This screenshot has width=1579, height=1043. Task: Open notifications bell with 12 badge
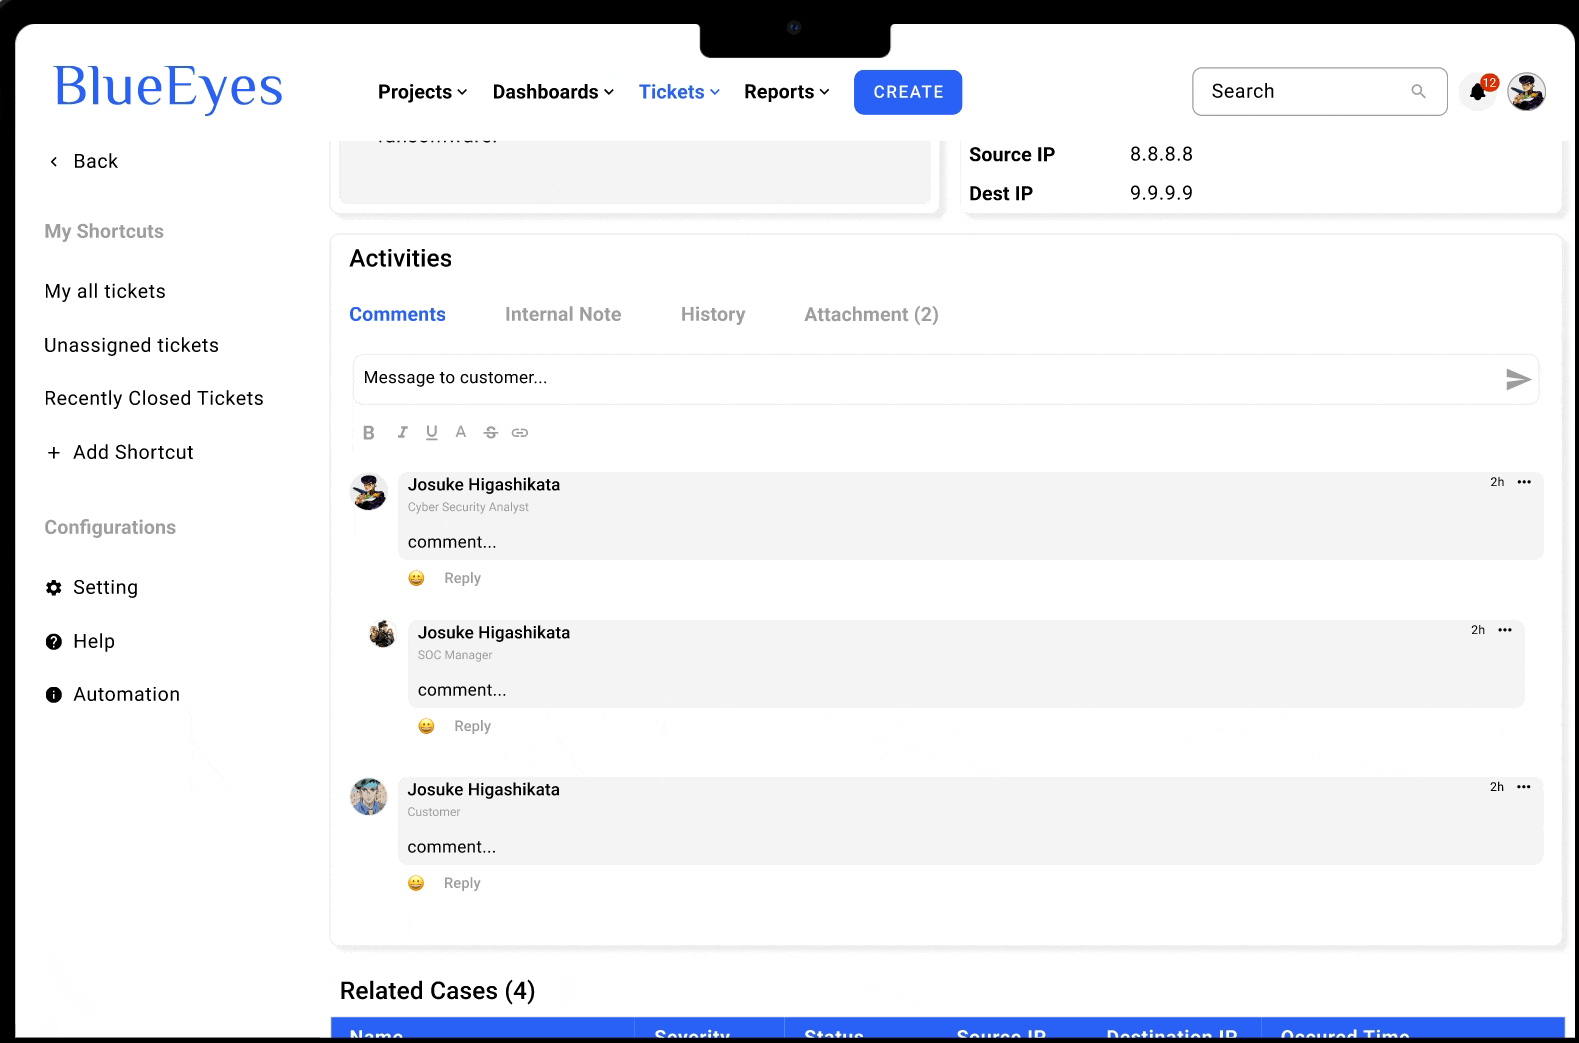[x=1478, y=93]
